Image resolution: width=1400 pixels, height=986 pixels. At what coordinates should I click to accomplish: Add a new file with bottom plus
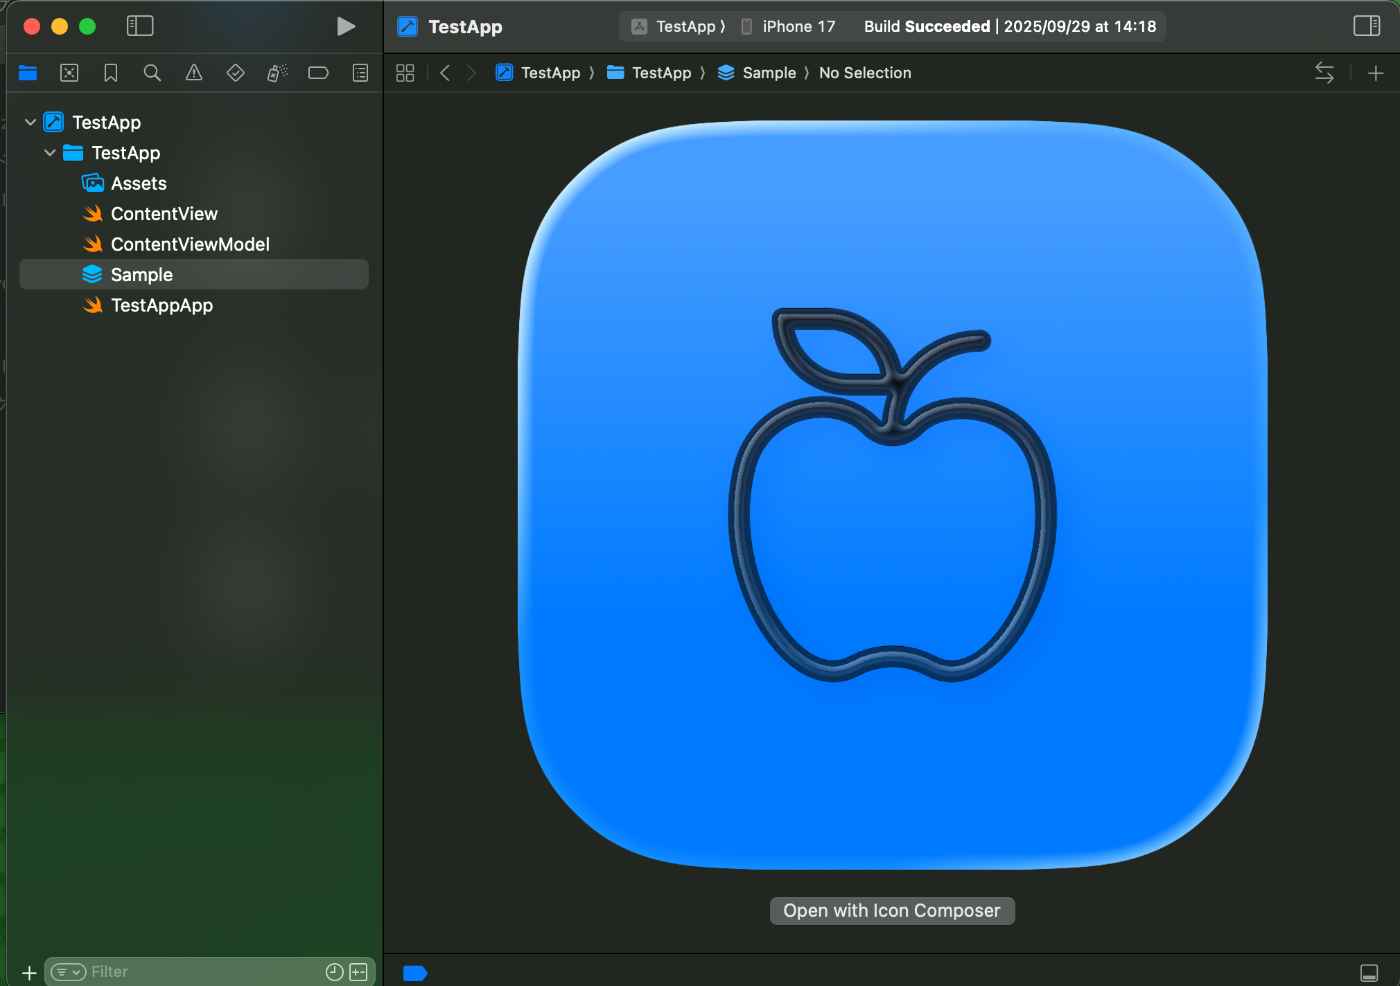tap(29, 973)
